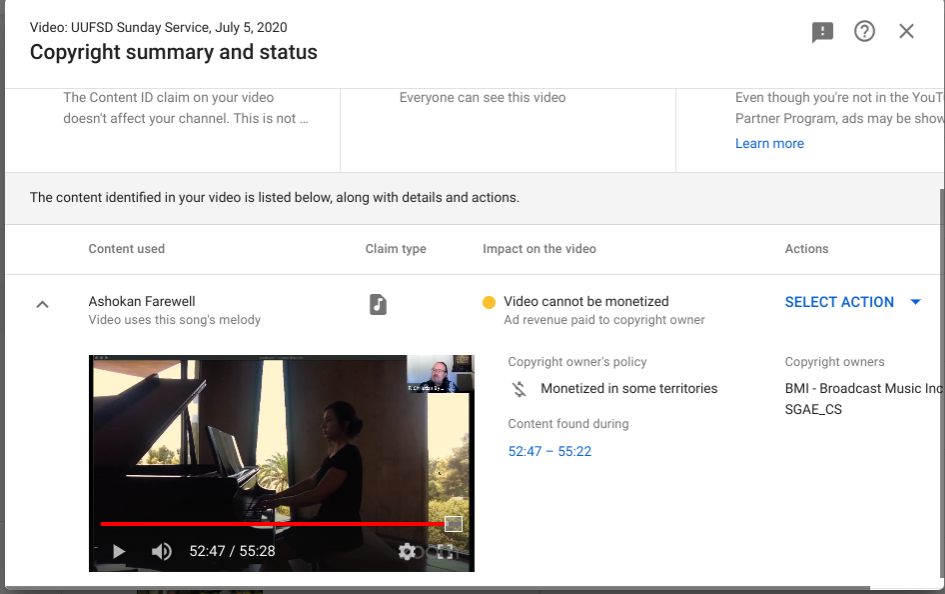Screen dimensions: 945x594
Task: Click the progress bar scrubber handle
Action: [x=453, y=524]
